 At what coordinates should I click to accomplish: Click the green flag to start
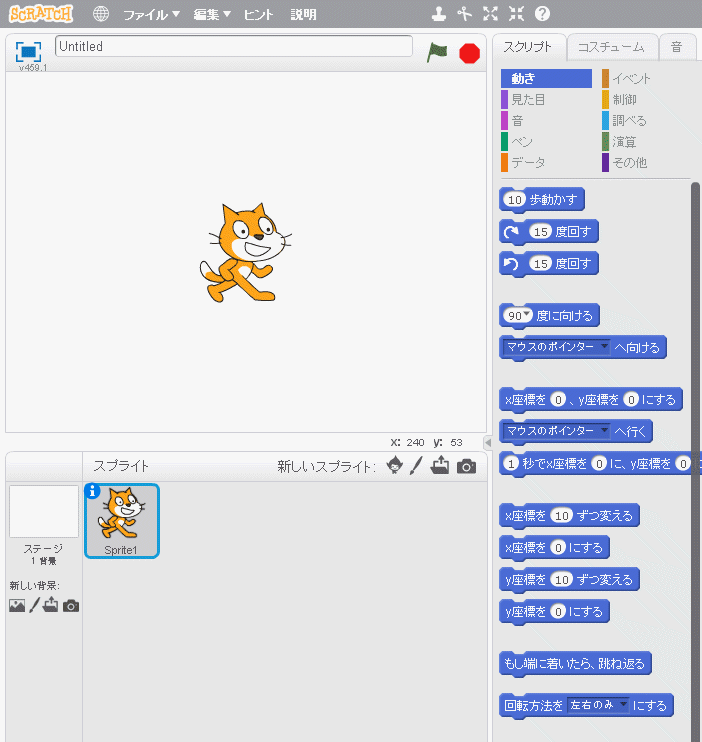(x=437, y=52)
